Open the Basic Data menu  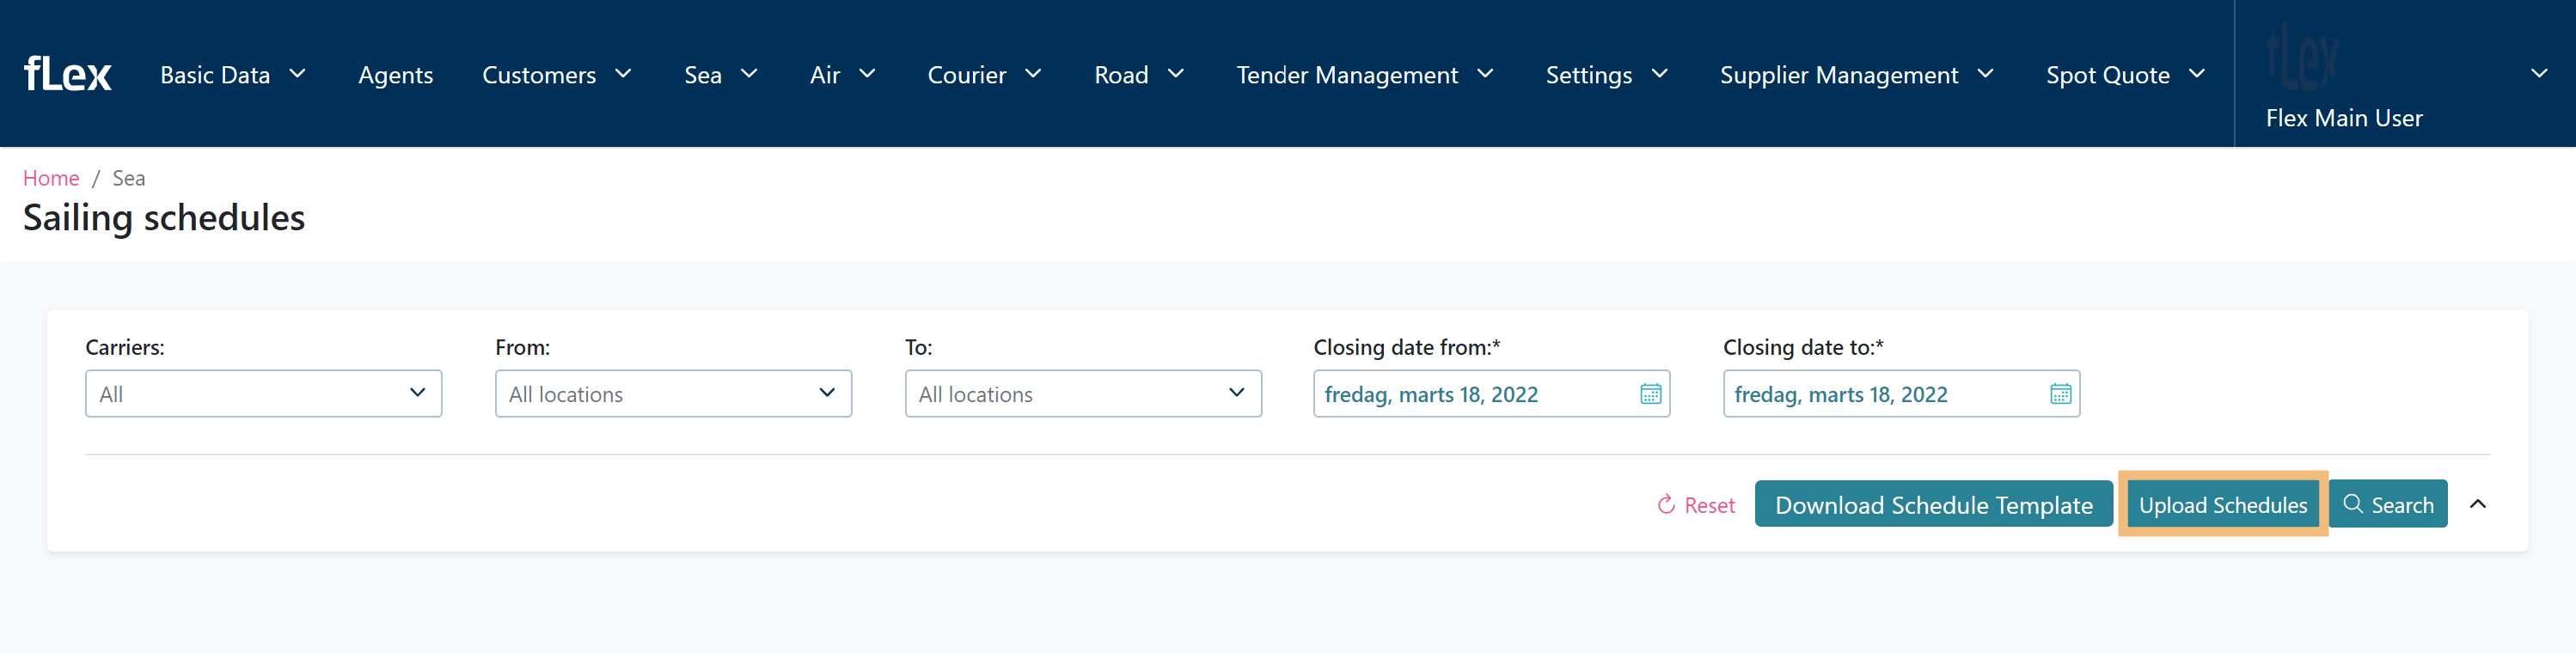click(232, 75)
